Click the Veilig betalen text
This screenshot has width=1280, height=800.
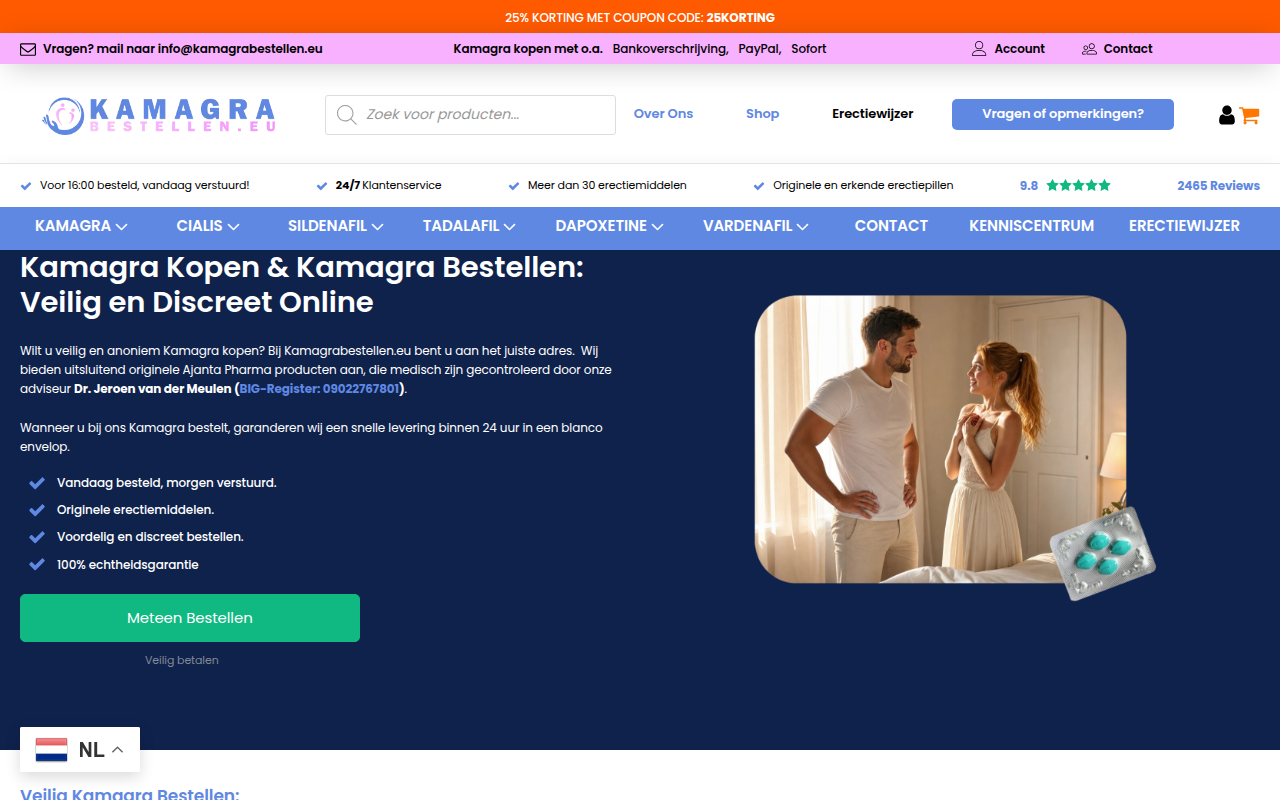(182, 660)
